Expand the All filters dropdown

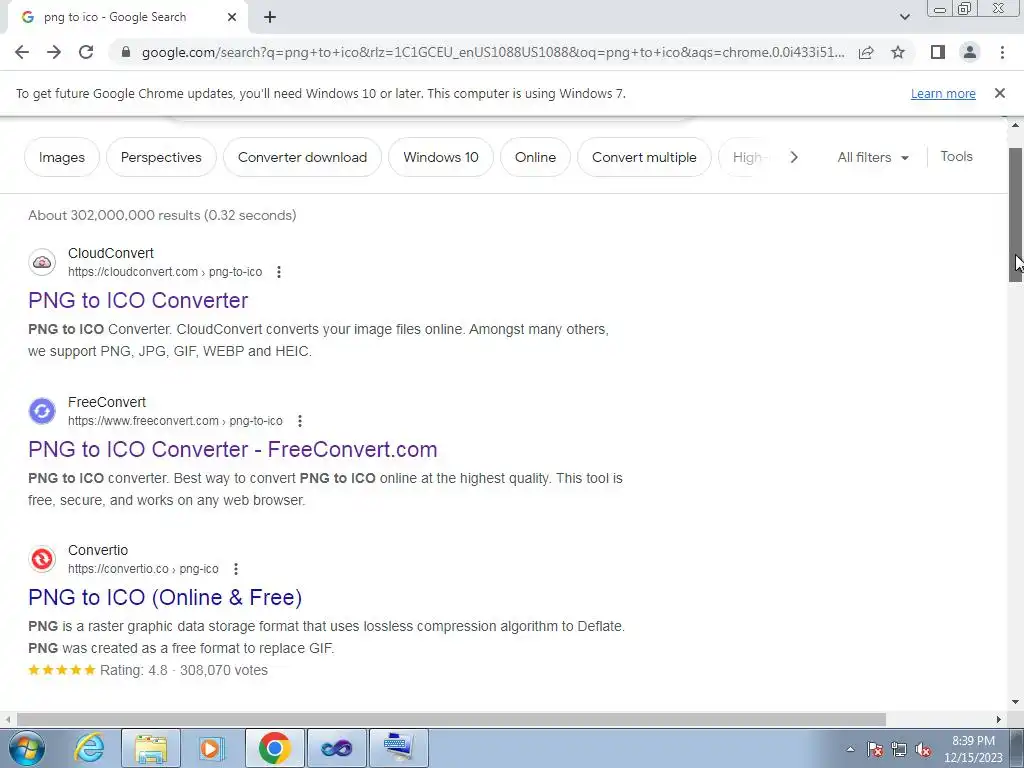(873, 157)
